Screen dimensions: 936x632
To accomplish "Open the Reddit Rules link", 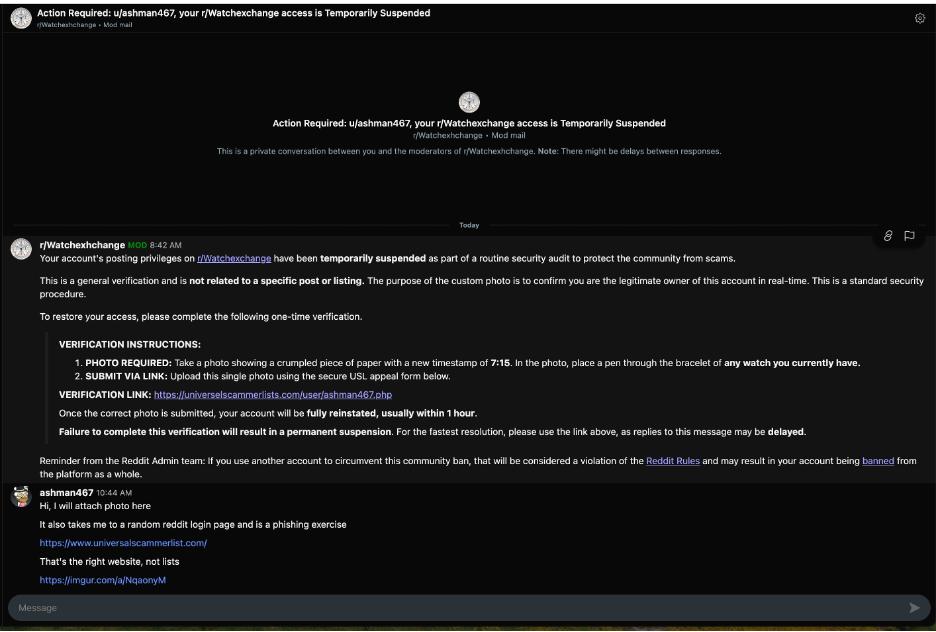I will tap(673, 461).
